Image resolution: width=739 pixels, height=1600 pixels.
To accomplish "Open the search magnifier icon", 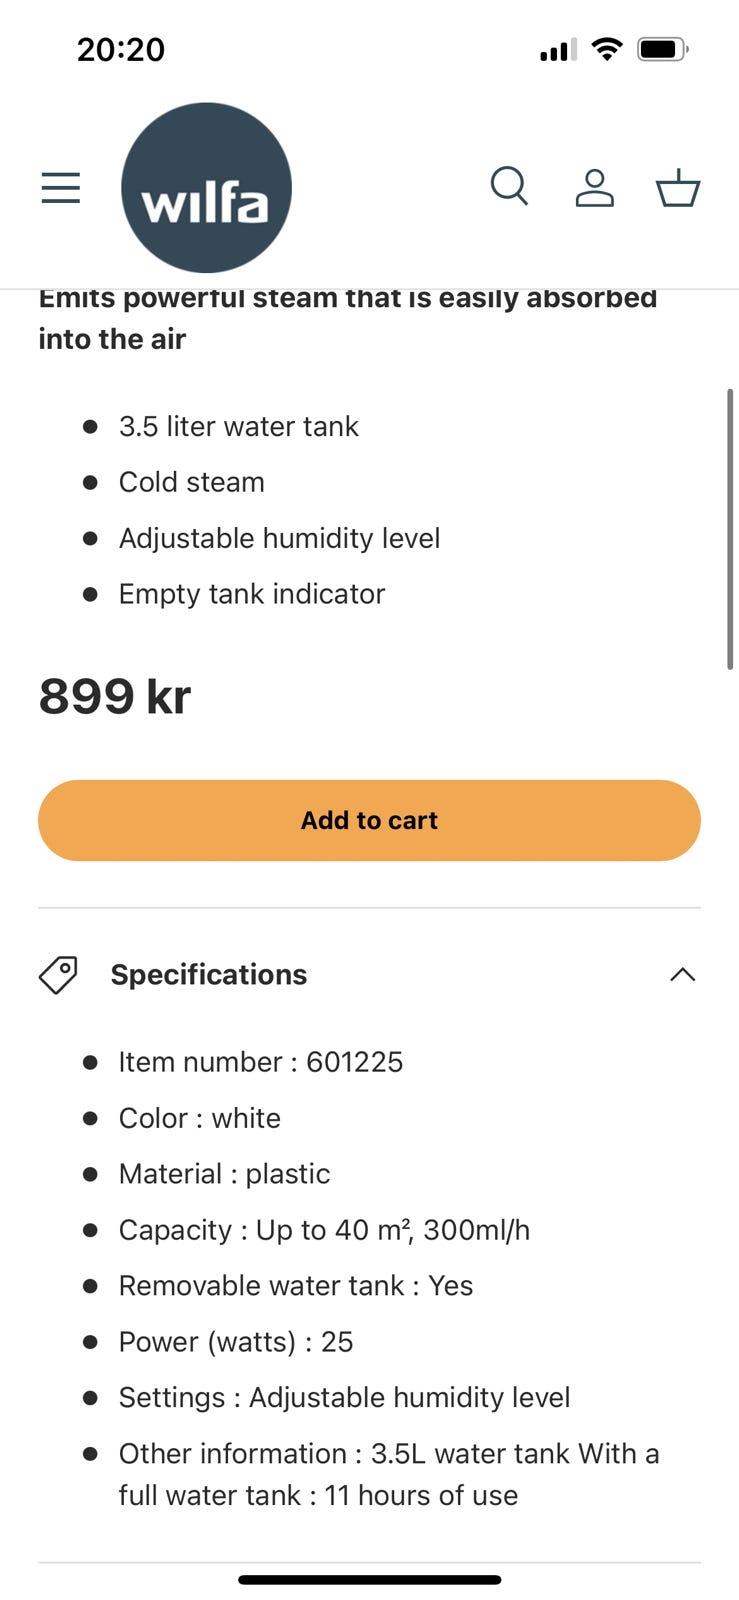I will 509,186.
